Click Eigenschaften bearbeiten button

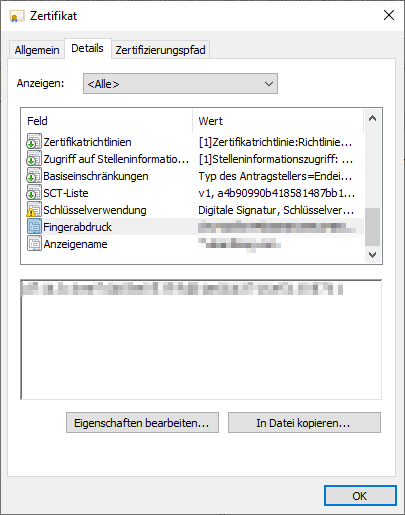[142, 423]
